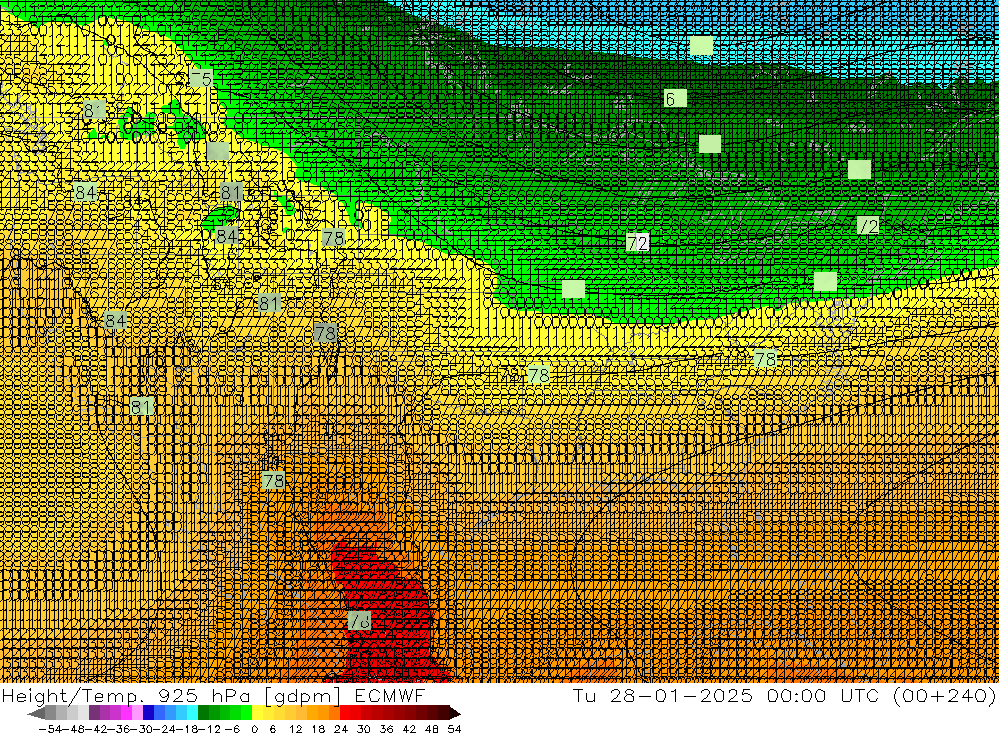Click the '0' legend scale label

tap(254, 729)
